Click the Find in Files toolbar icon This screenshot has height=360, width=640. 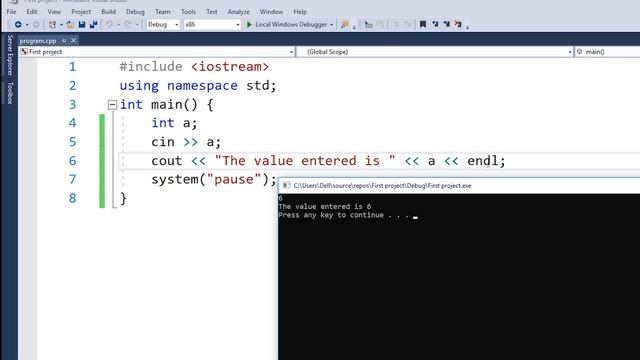pos(345,24)
